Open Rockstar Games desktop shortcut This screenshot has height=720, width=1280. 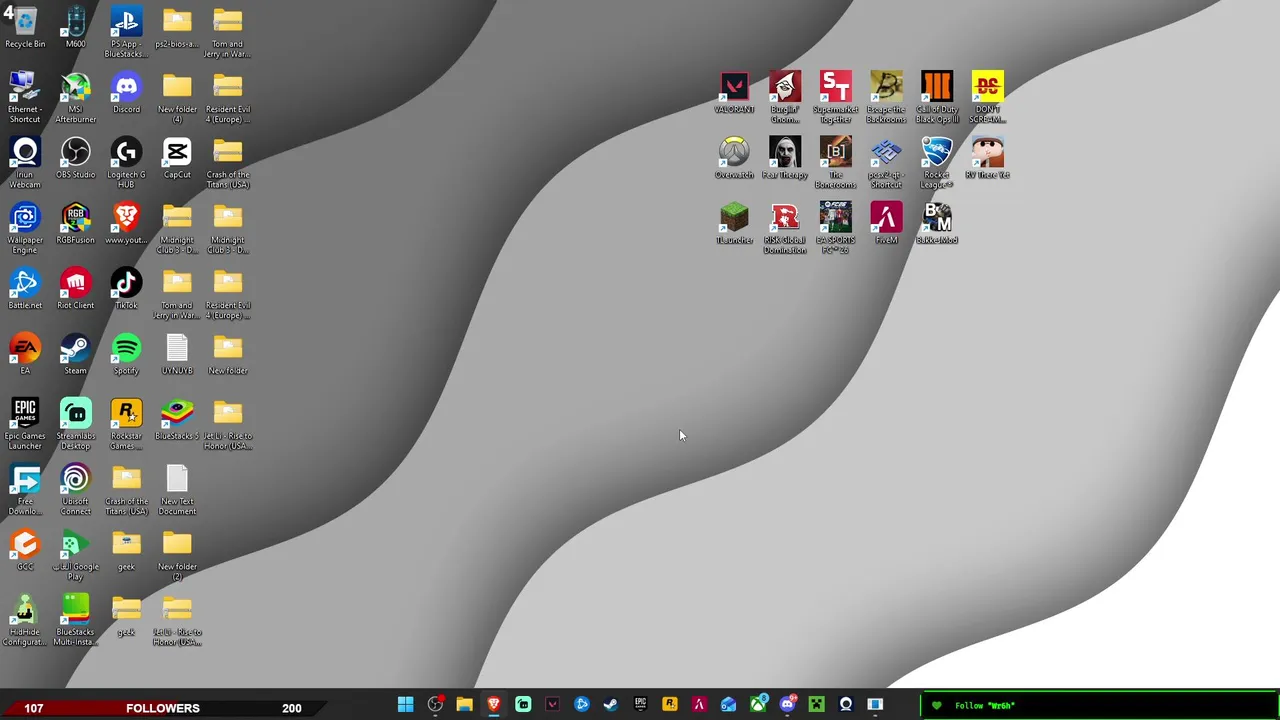pyautogui.click(x=126, y=425)
